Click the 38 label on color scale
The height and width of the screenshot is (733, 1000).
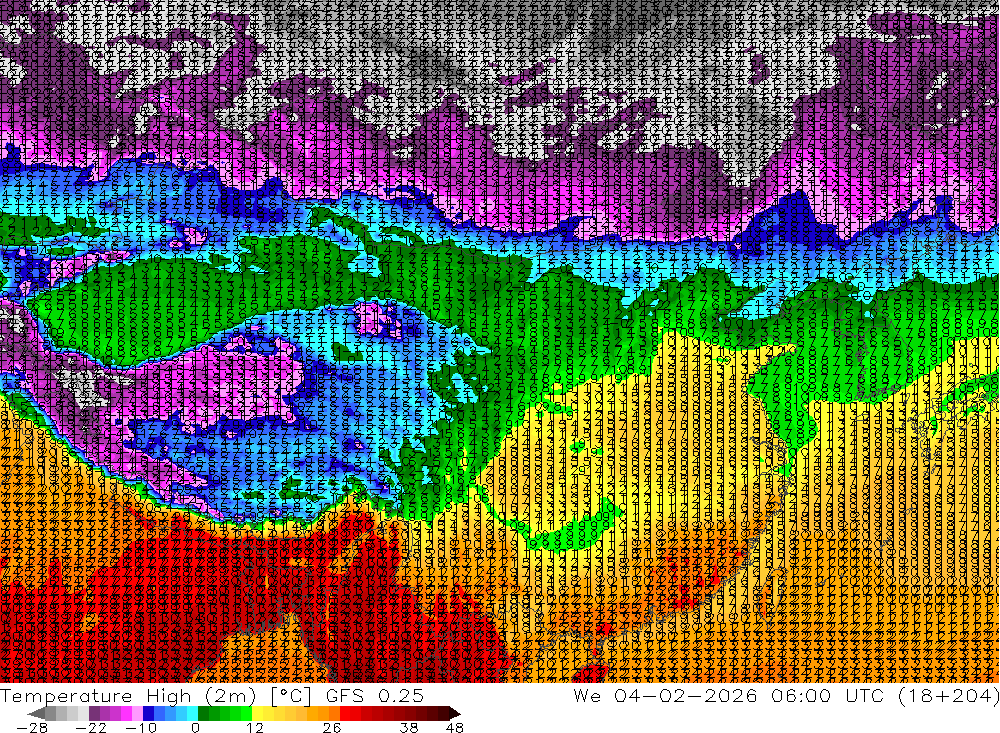click(x=409, y=728)
